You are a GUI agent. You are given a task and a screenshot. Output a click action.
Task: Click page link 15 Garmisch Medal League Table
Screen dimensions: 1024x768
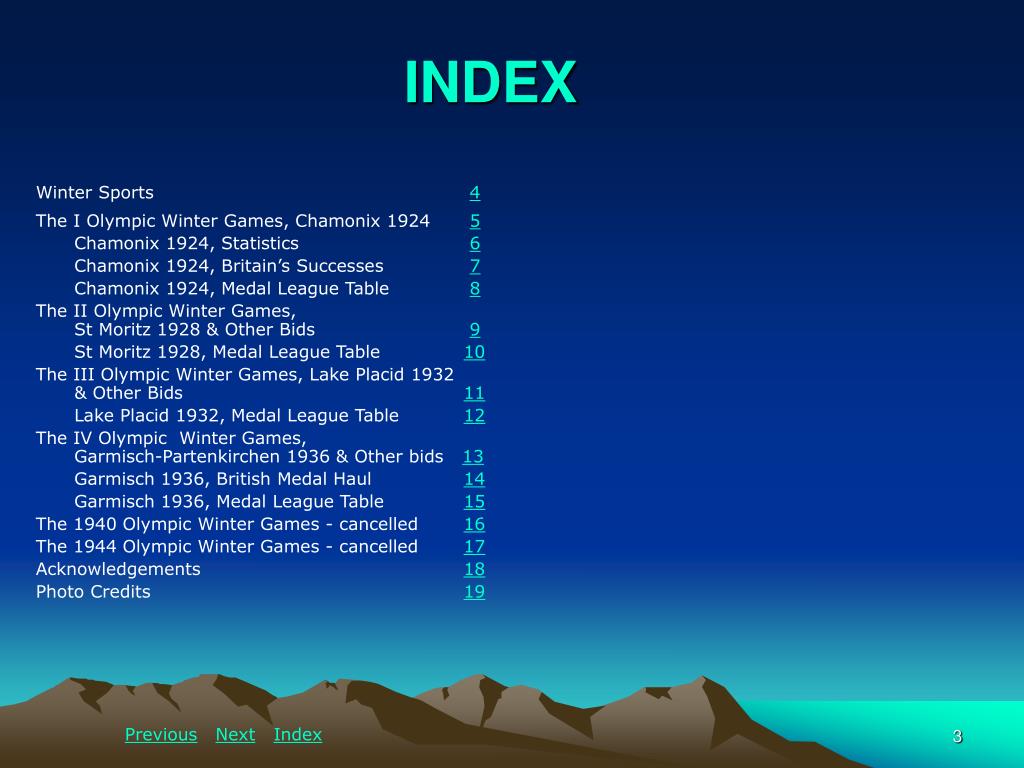point(474,502)
